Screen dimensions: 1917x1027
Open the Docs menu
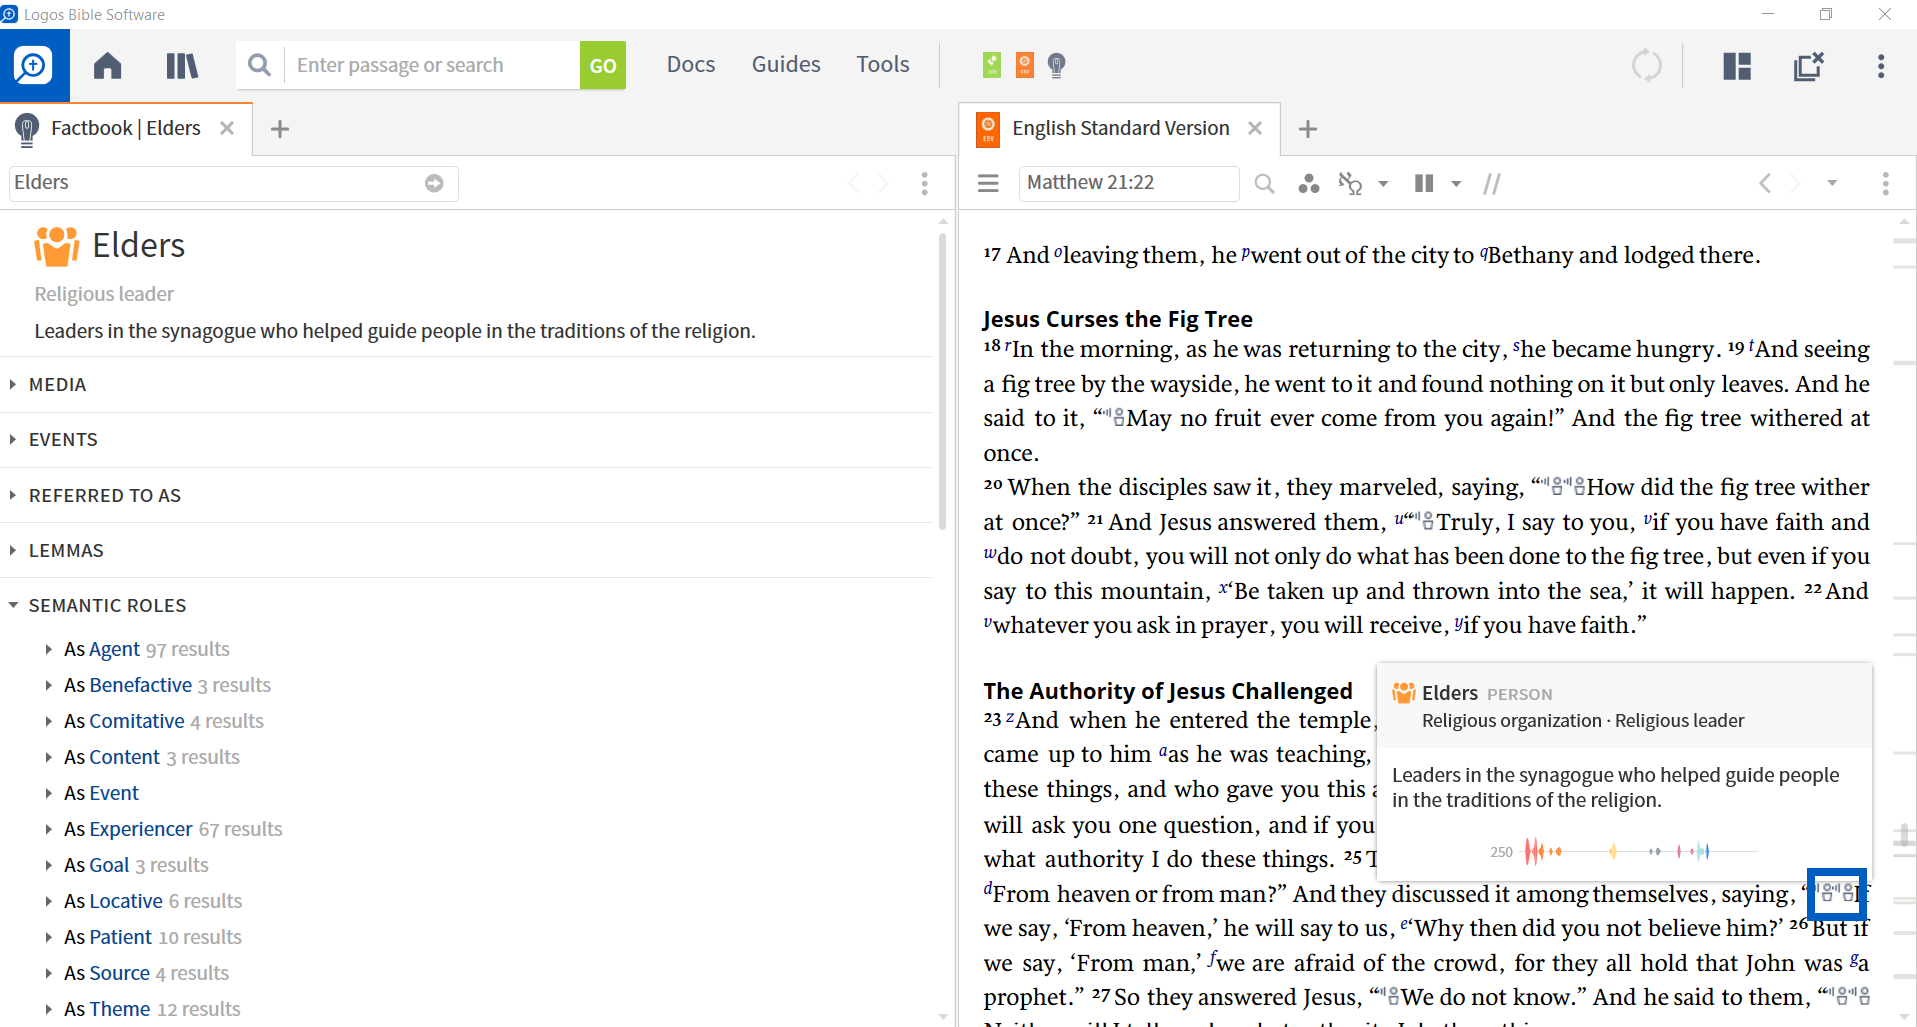691,64
